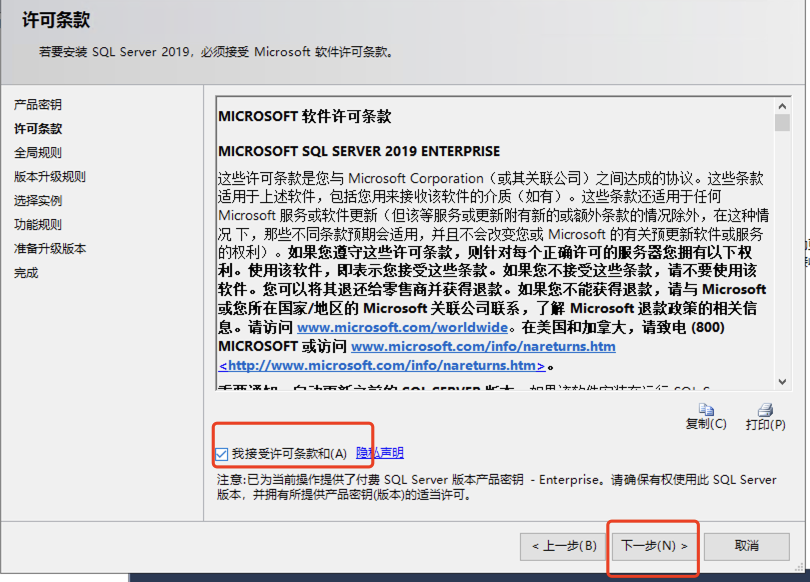Open the 隐私声明 link
Screen dimensions: 810x582
[380, 454]
